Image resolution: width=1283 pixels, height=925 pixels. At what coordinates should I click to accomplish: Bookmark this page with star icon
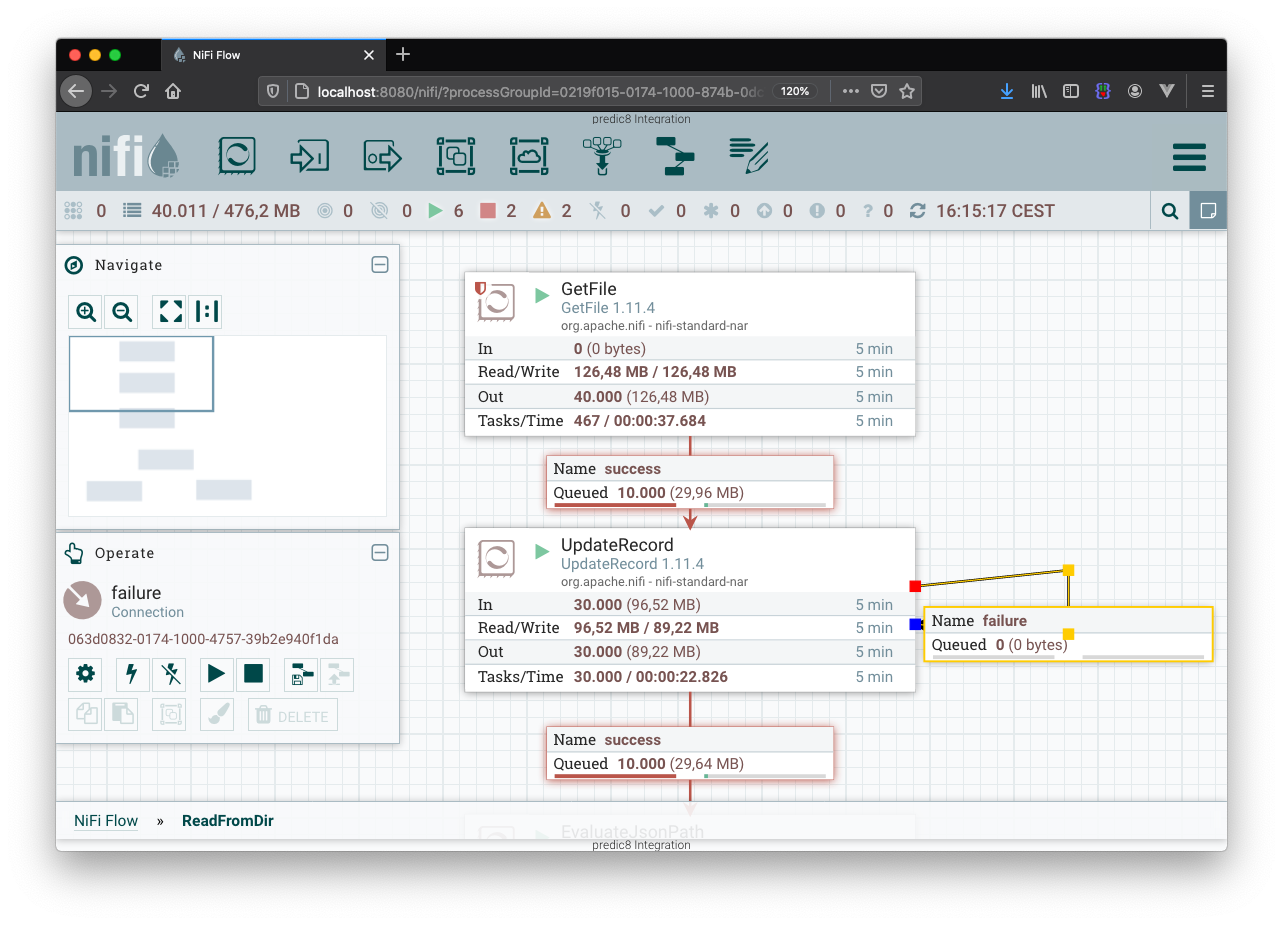(x=907, y=91)
